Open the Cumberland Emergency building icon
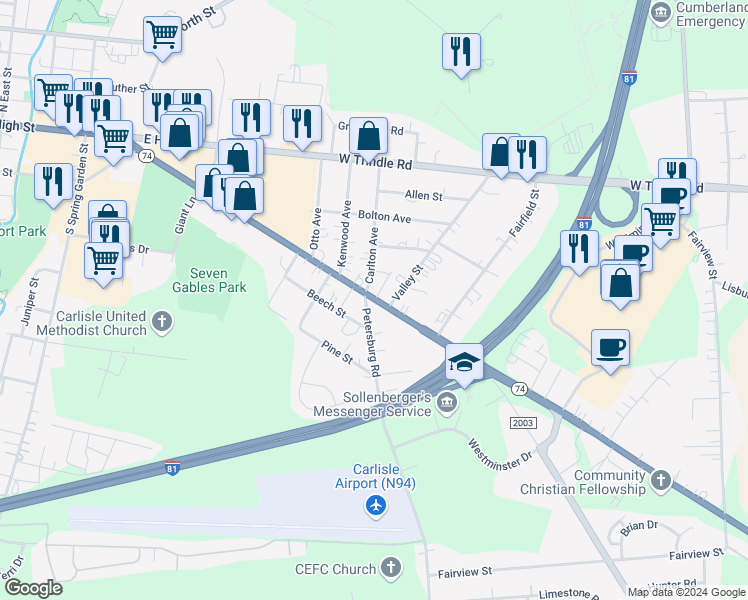748x600 pixels. pyautogui.click(x=661, y=13)
